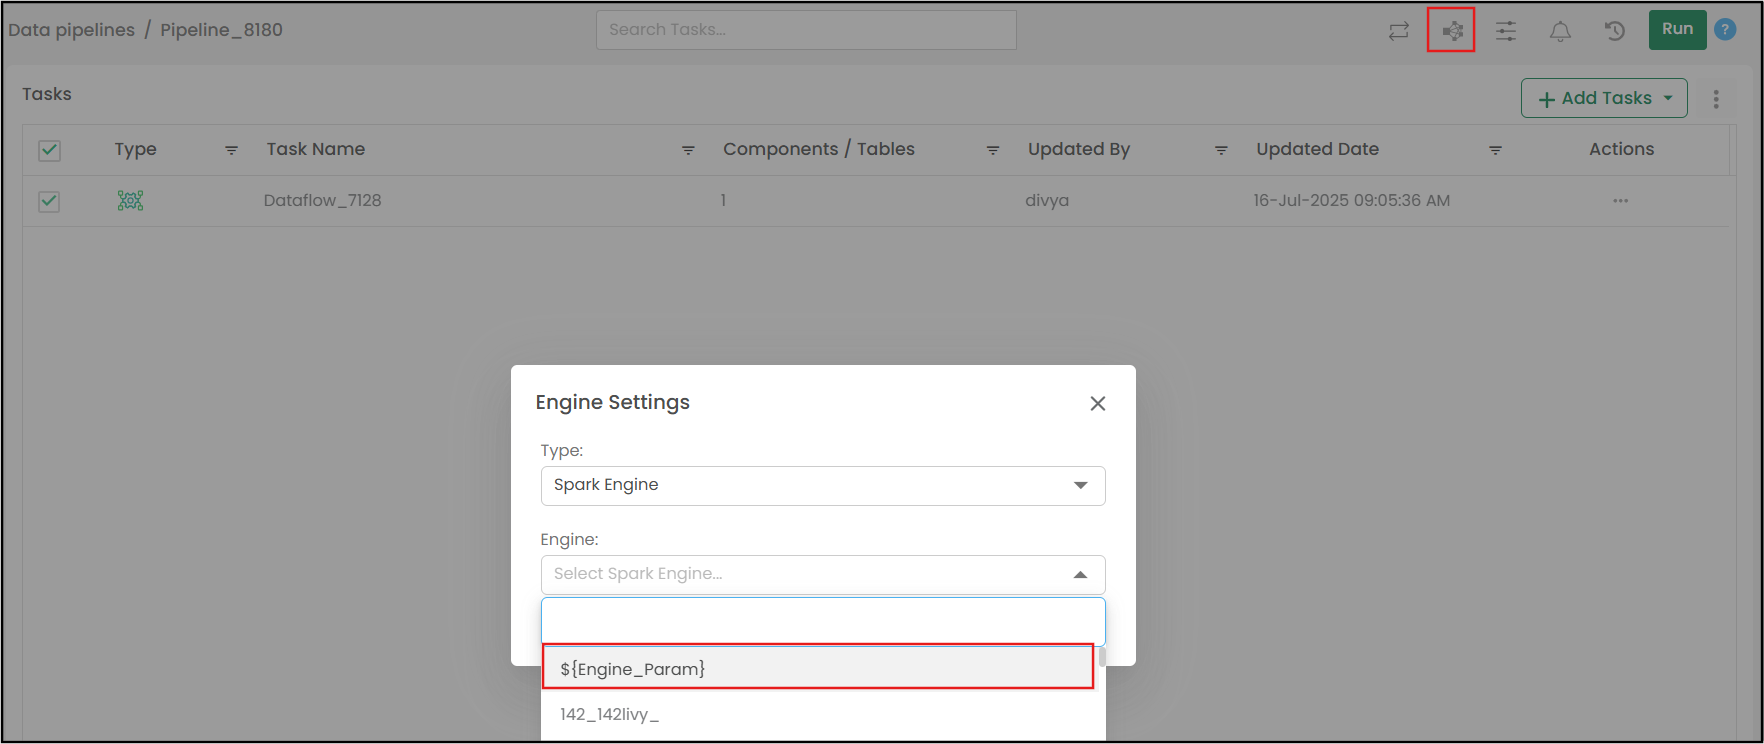Open the Add Tasks dropdown button
This screenshot has height=744, width=1764.
1604,98
